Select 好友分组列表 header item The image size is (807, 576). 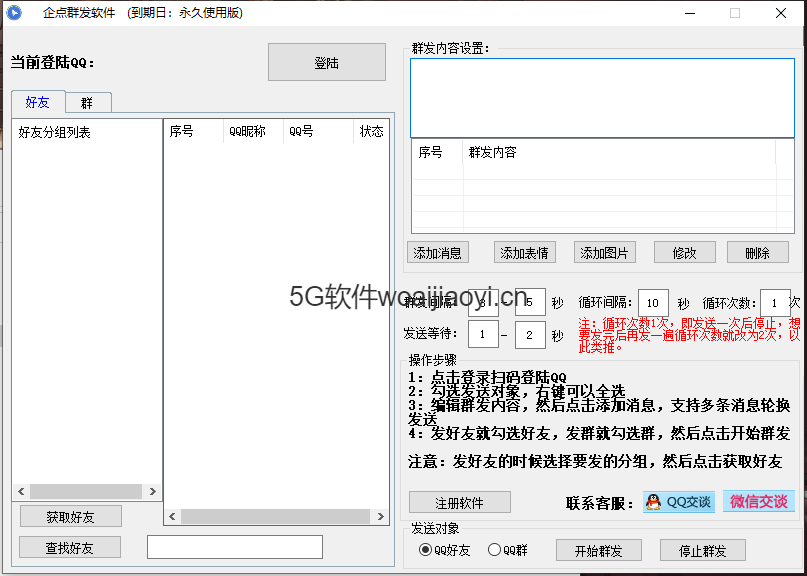(x=55, y=132)
